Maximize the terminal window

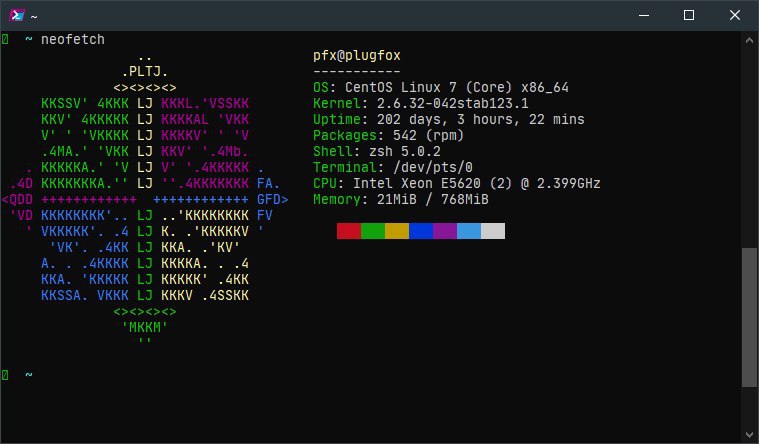(x=689, y=15)
